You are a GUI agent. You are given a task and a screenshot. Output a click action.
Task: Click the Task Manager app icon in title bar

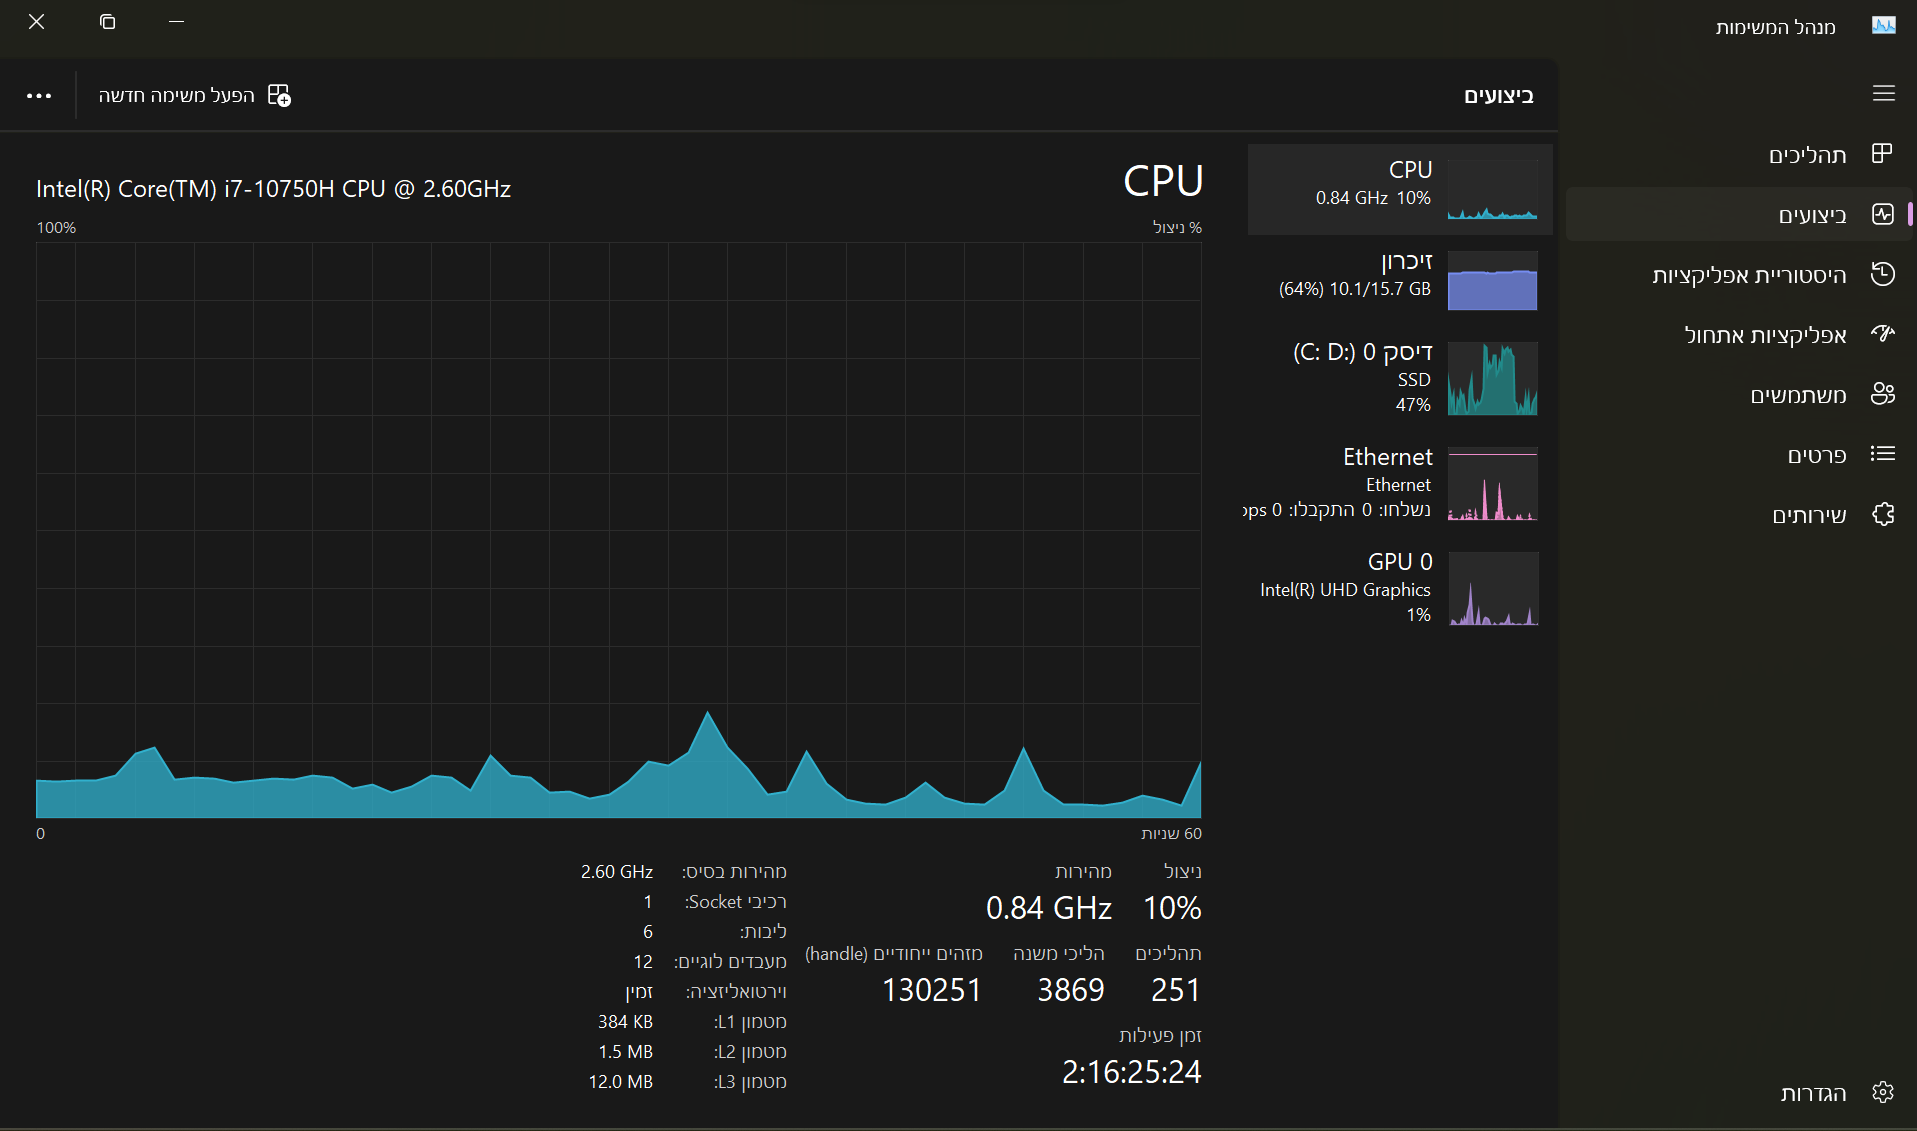tap(1883, 25)
